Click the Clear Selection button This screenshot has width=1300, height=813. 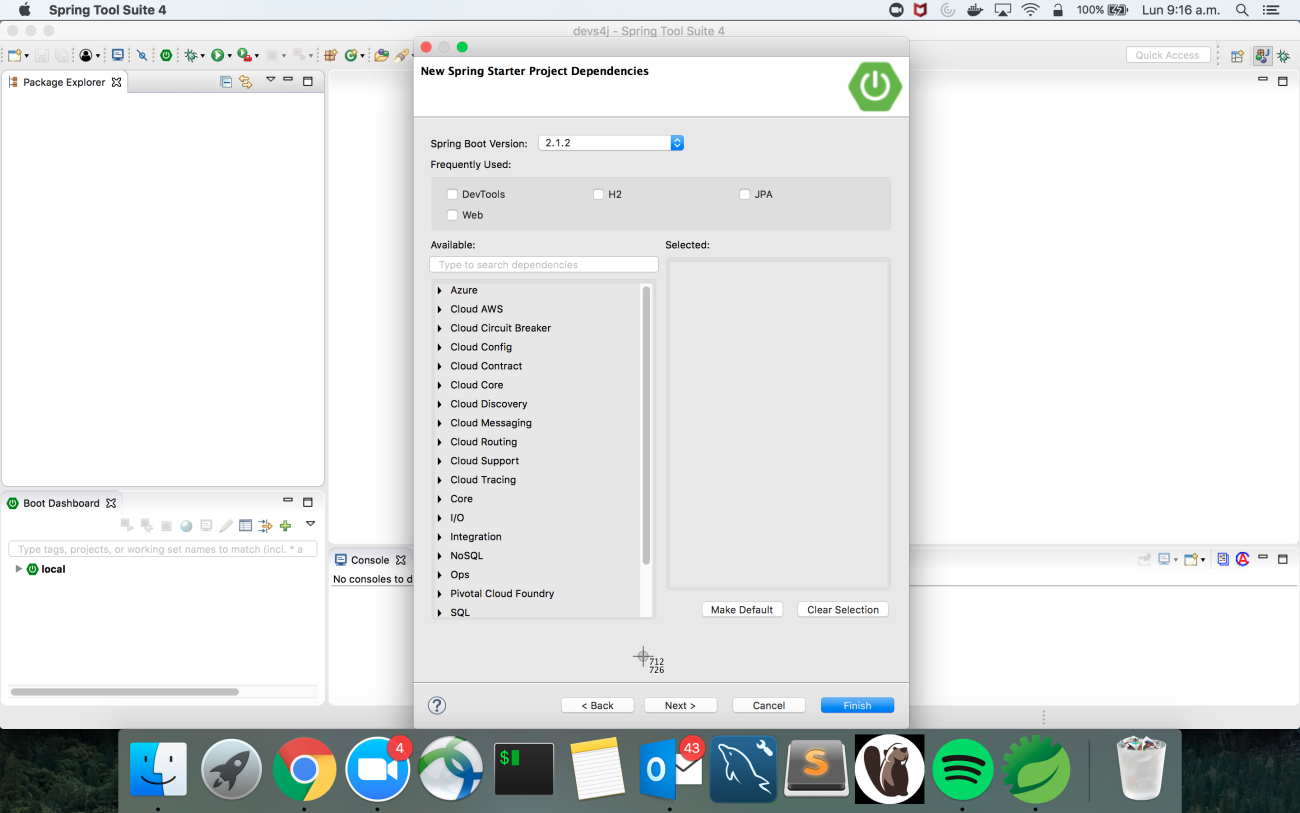(842, 609)
